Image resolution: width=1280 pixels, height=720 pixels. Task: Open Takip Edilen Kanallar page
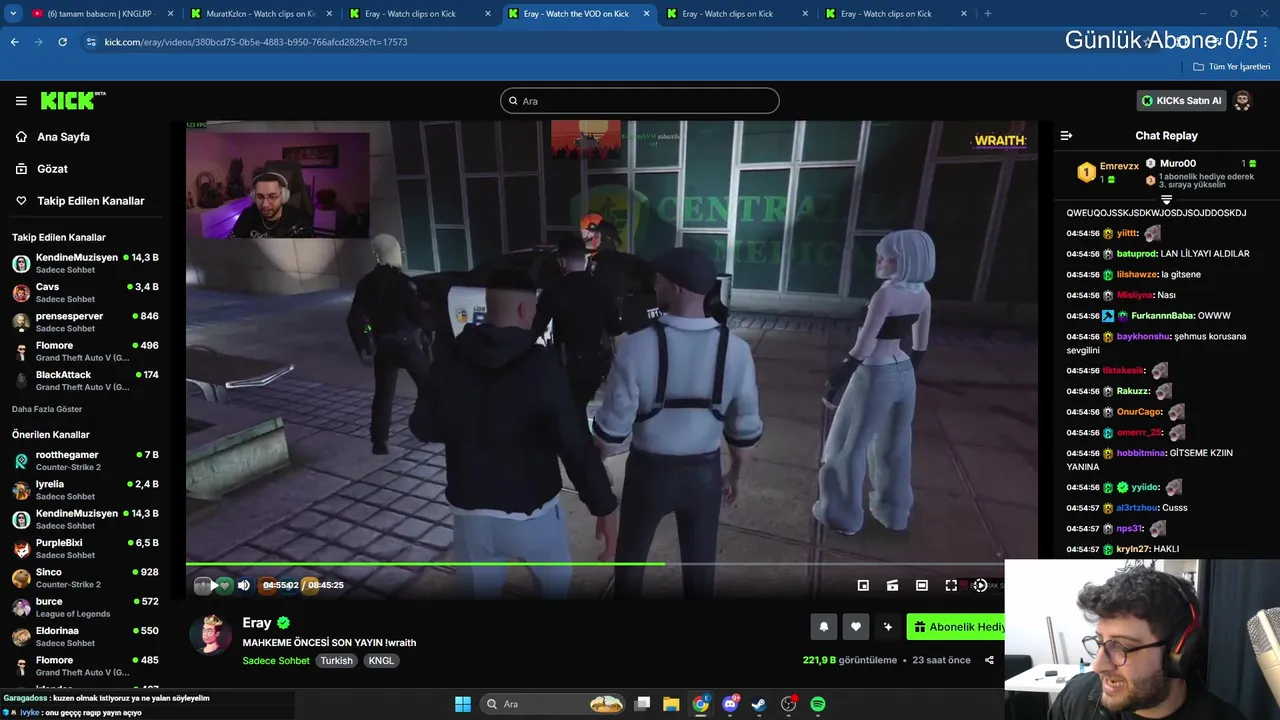(x=90, y=201)
